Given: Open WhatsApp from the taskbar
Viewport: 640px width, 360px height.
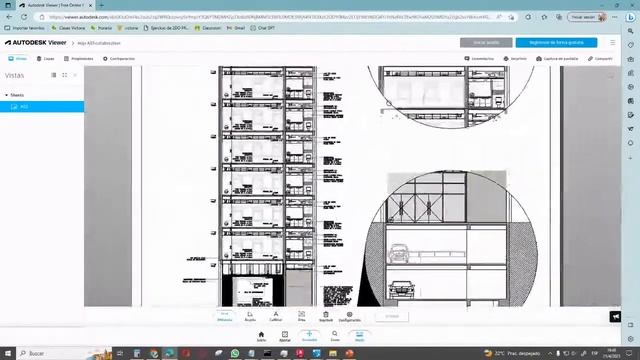Looking at the screenshot, I should pyautogui.click(x=235, y=353).
